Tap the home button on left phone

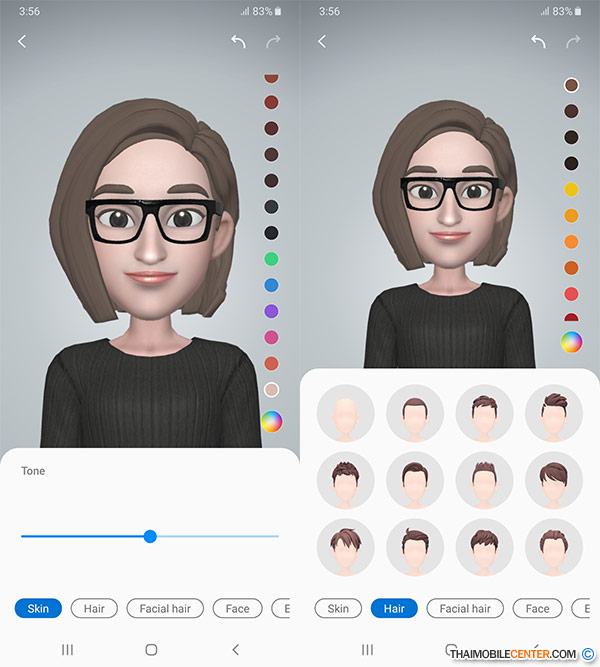click(151, 650)
